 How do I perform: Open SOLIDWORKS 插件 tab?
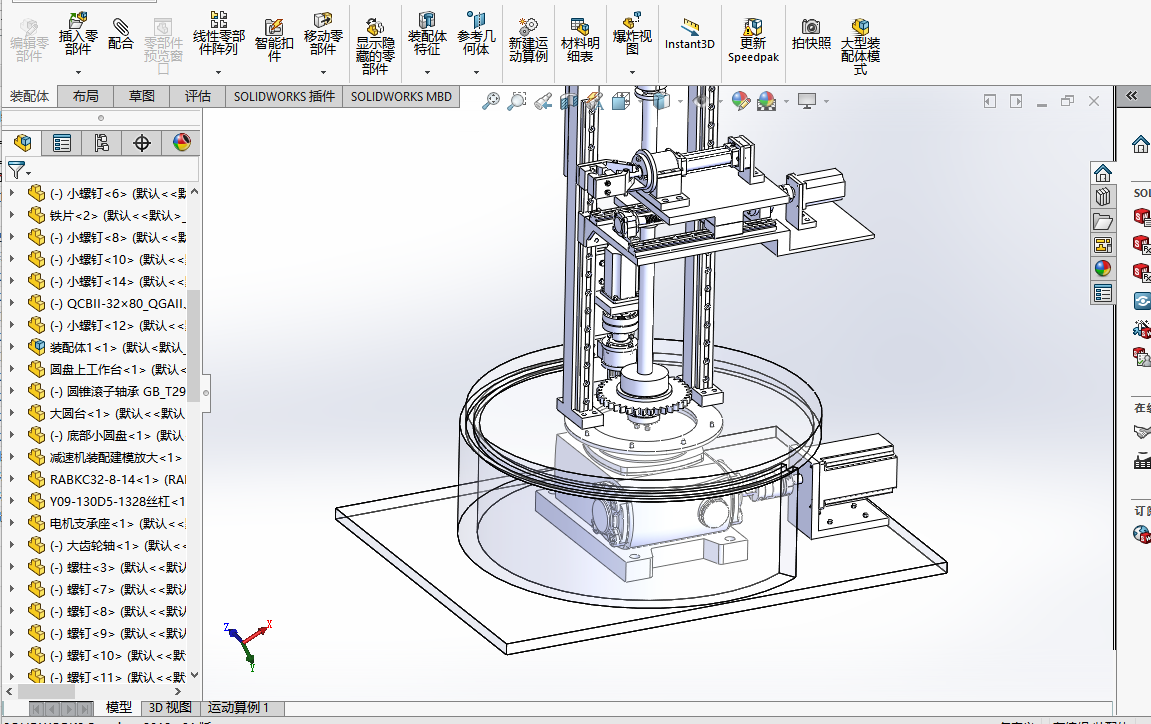click(284, 96)
